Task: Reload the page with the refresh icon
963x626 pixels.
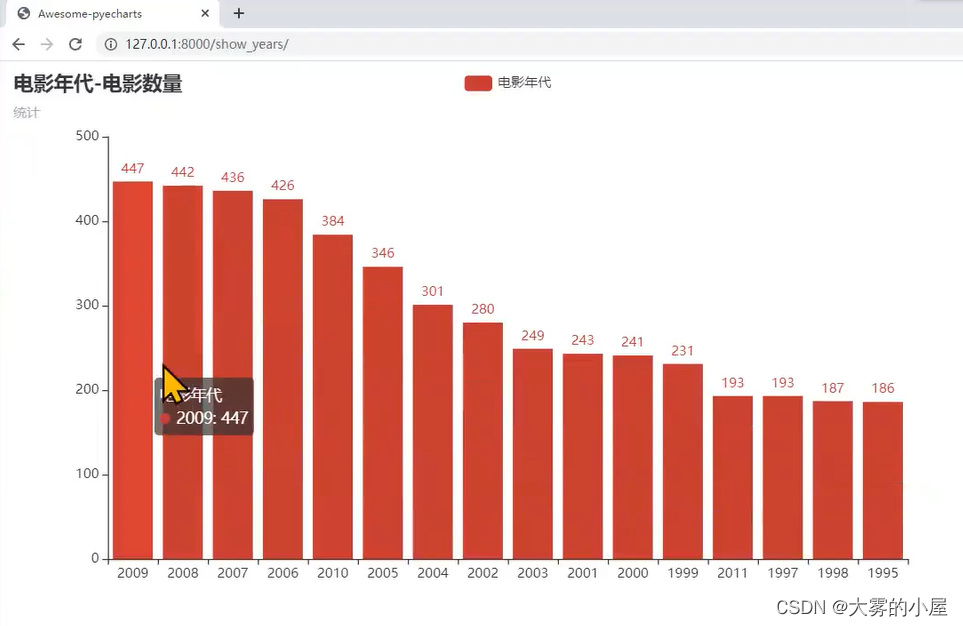Action: tap(76, 44)
